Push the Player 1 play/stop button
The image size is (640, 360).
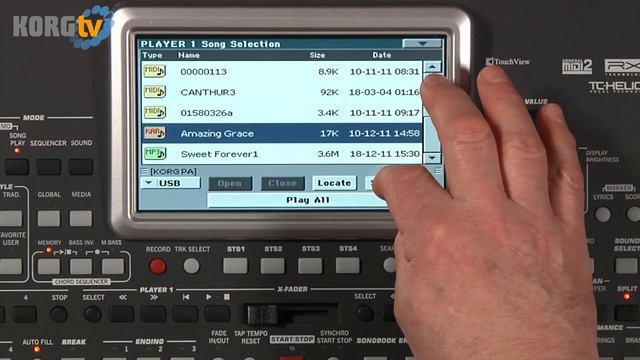[x=217, y=314]
